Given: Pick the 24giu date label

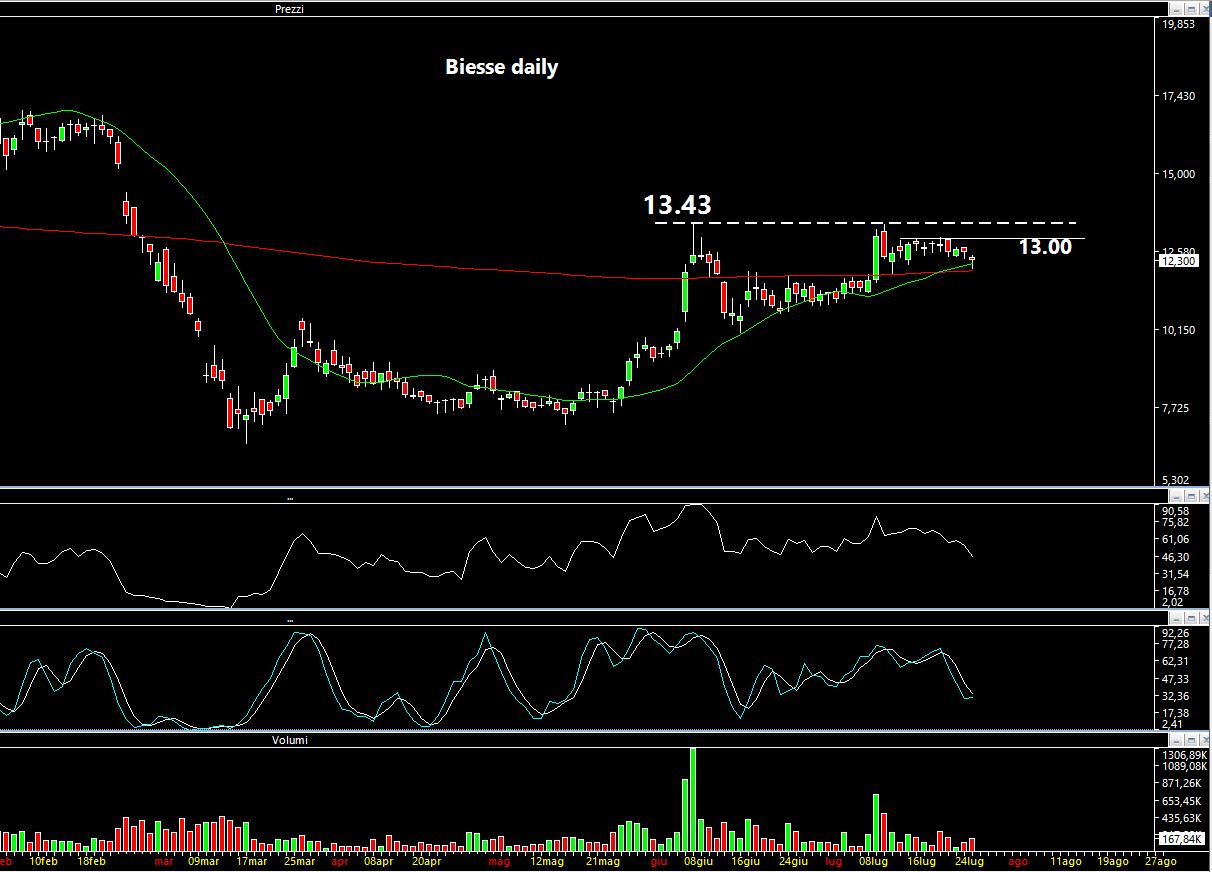Looking at the screenshot, I should [793, 860].
